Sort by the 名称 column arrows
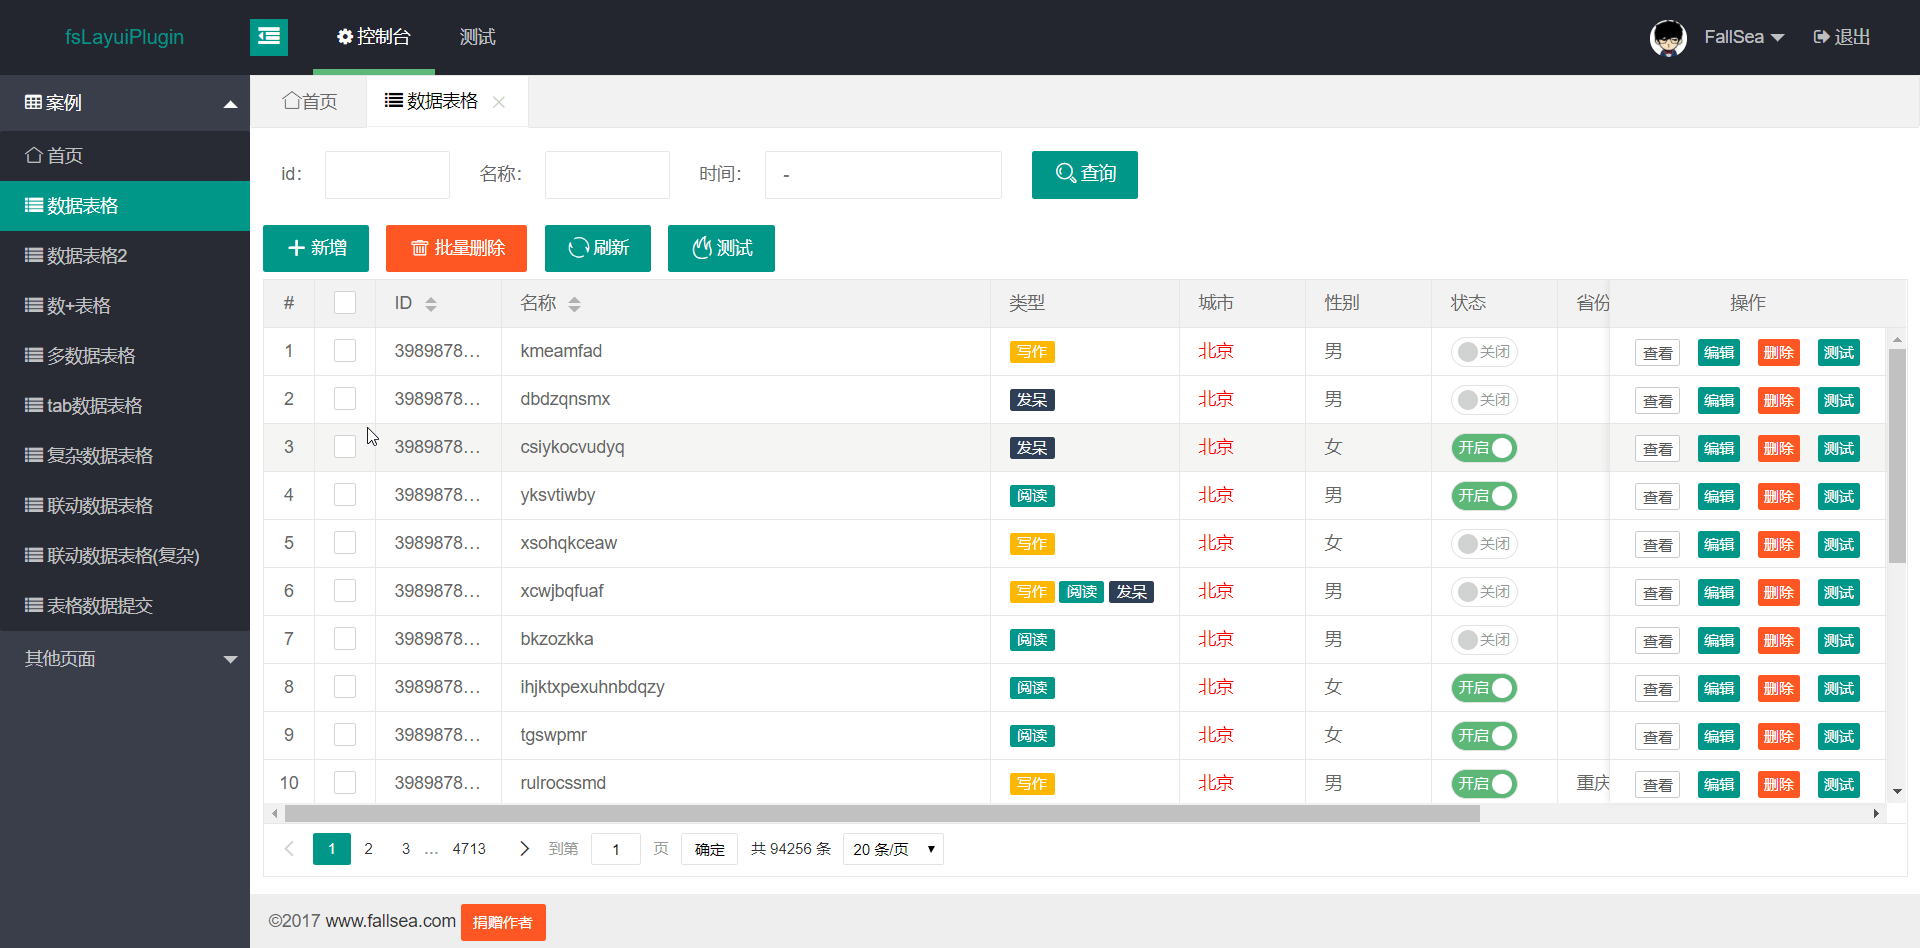The height and width of the screenshot is (948, 1920). click(574, 304)
